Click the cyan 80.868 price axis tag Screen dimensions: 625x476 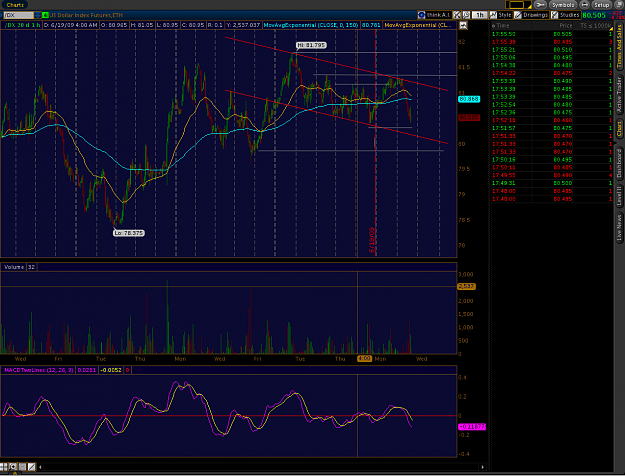469,99
